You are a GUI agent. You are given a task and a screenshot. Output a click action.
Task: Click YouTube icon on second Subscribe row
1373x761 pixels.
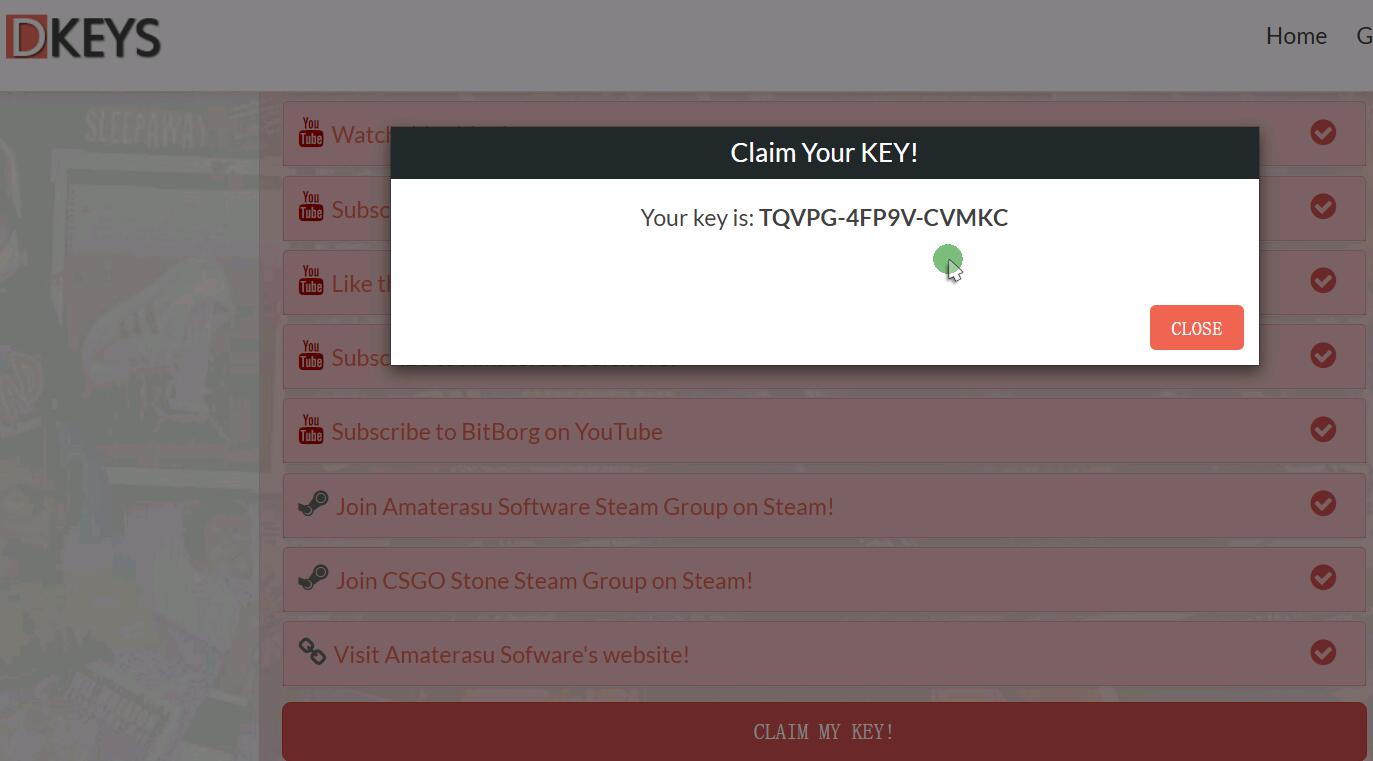click(x=311, y=354)
